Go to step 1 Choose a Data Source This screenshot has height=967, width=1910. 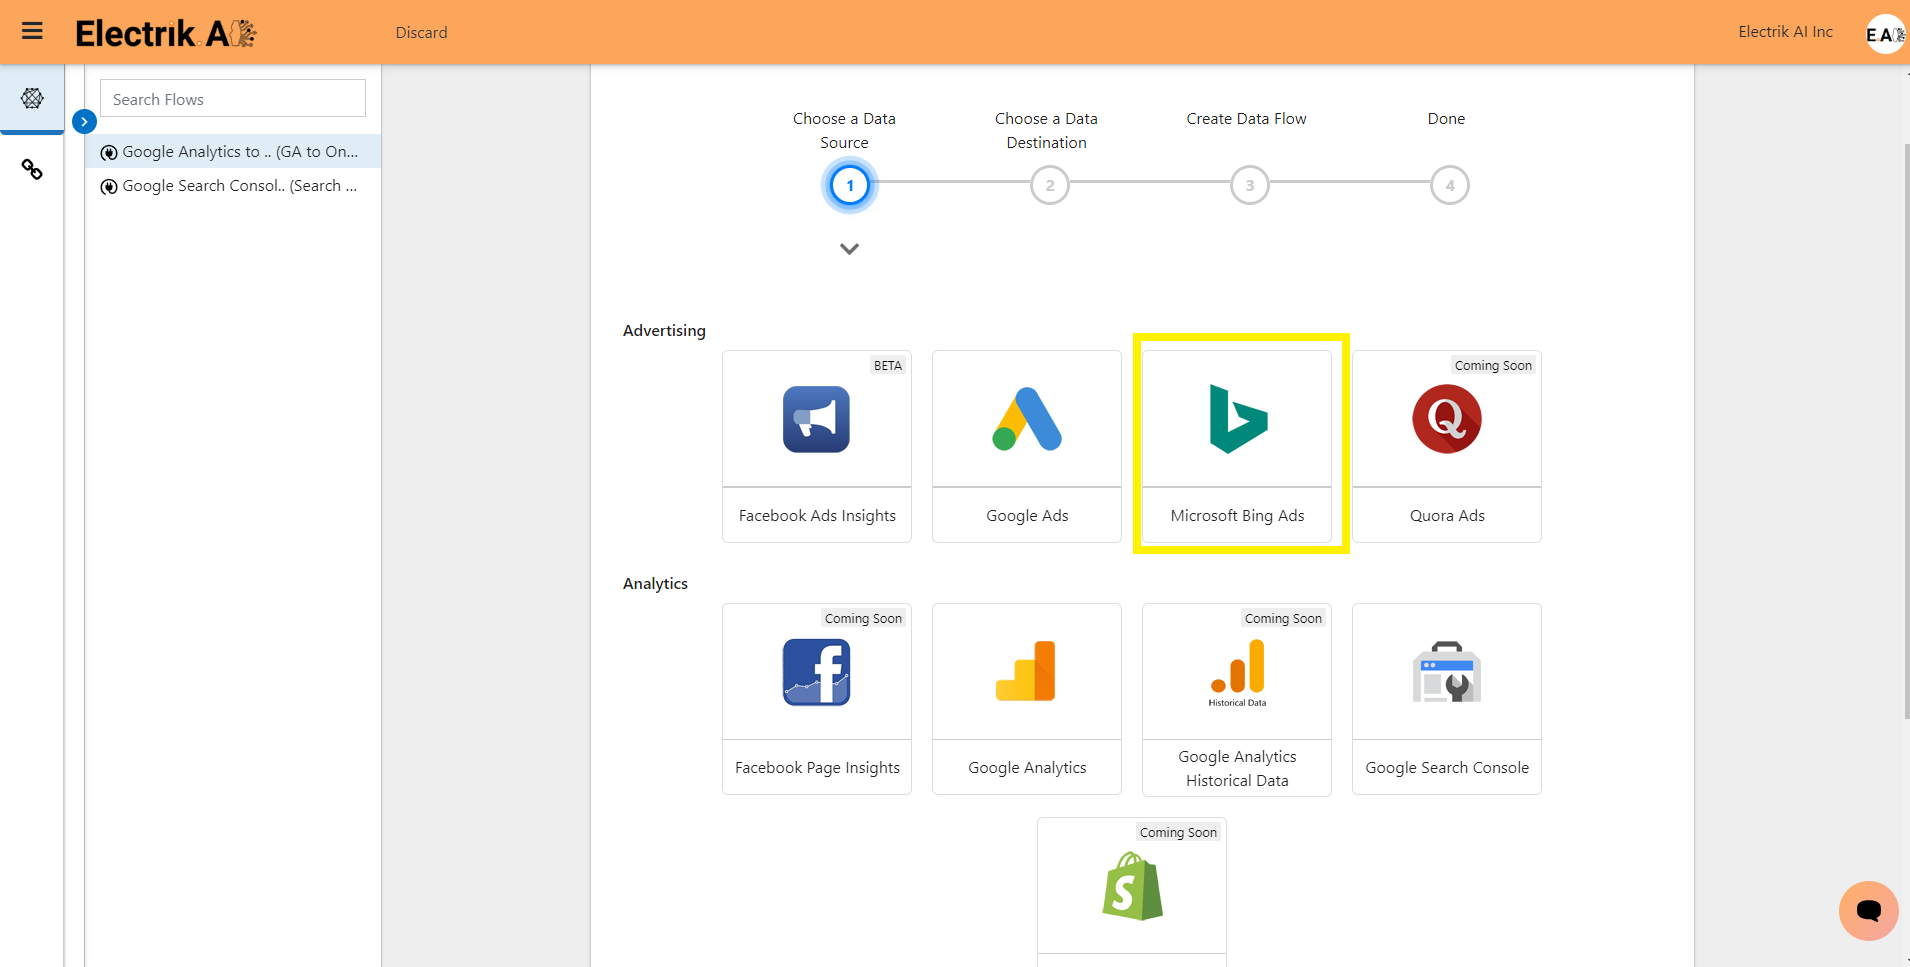pos(850,185)
